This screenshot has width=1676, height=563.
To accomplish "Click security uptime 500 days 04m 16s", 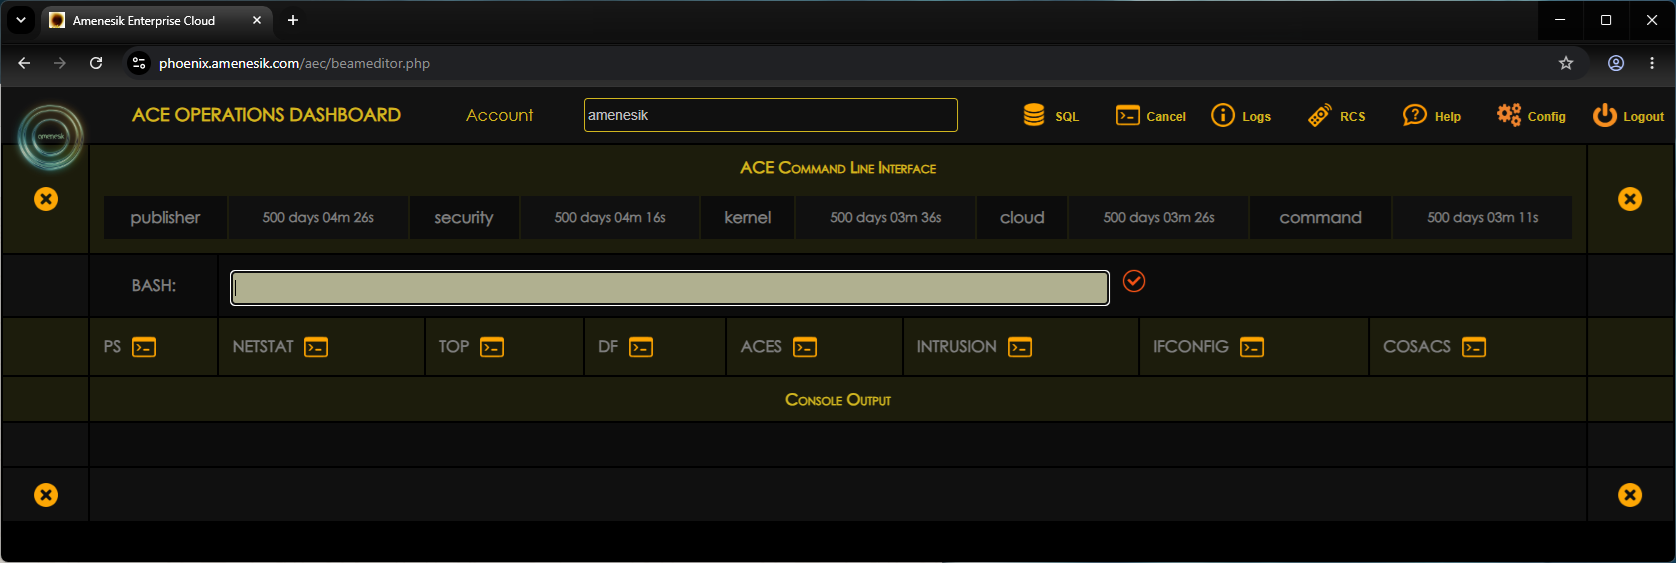I will coord(610,217).
